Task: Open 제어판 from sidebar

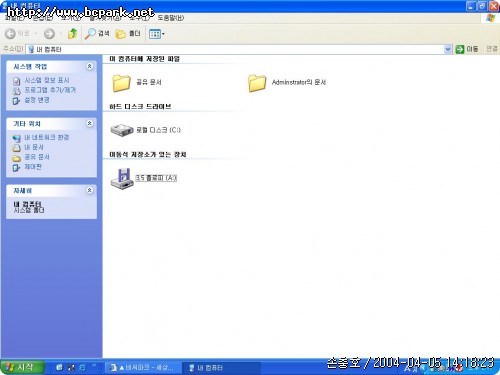Action: click(33, 167)
